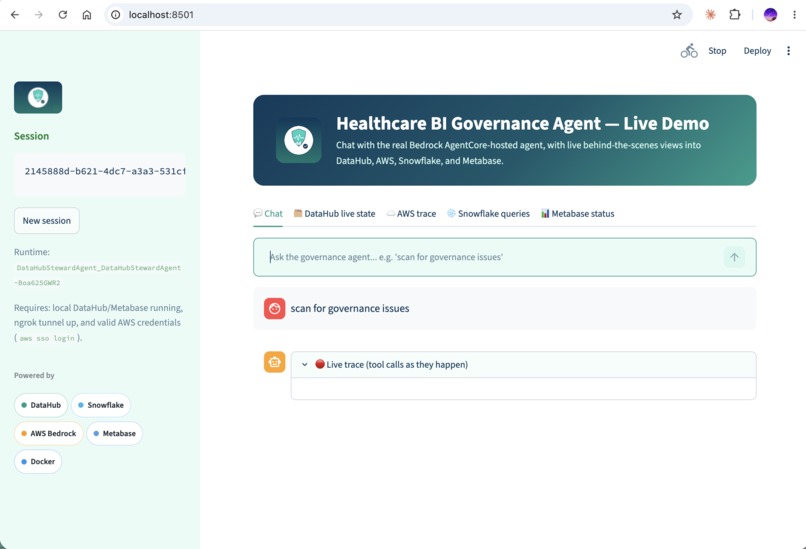Start a New session

(x=47, y=221)
